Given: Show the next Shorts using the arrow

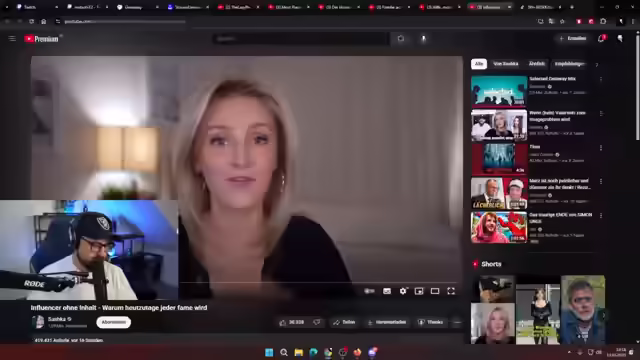Looking at the screenshot, I should click(x=603, y=315).
